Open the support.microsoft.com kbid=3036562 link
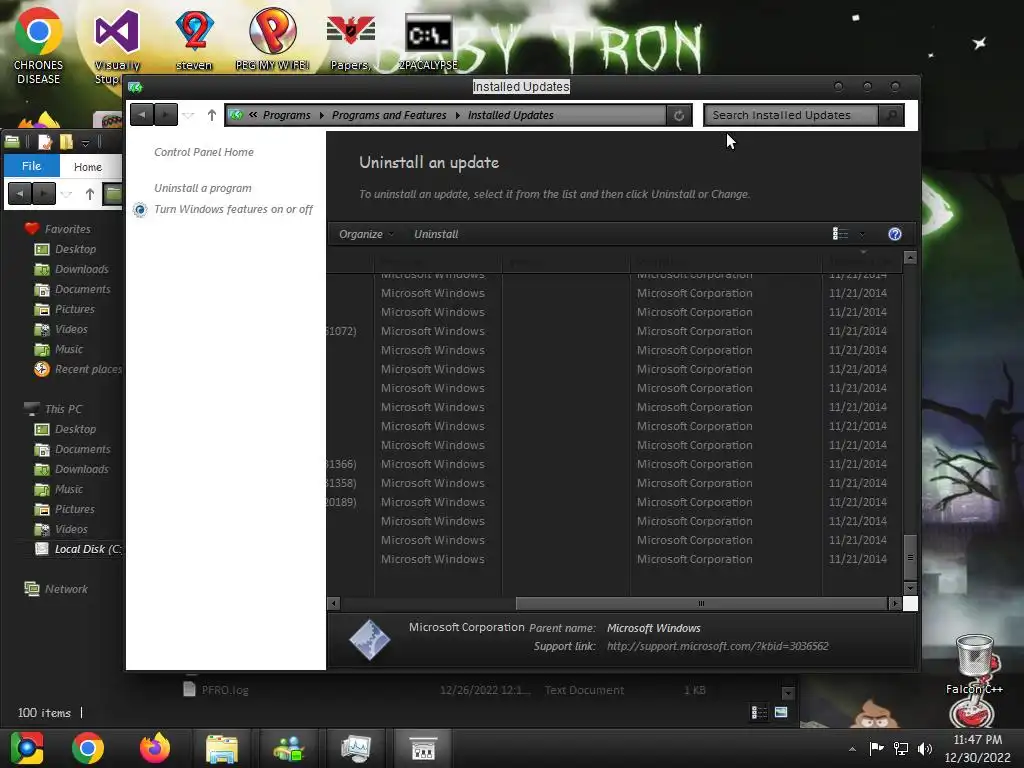 click(x=717, y=646)
